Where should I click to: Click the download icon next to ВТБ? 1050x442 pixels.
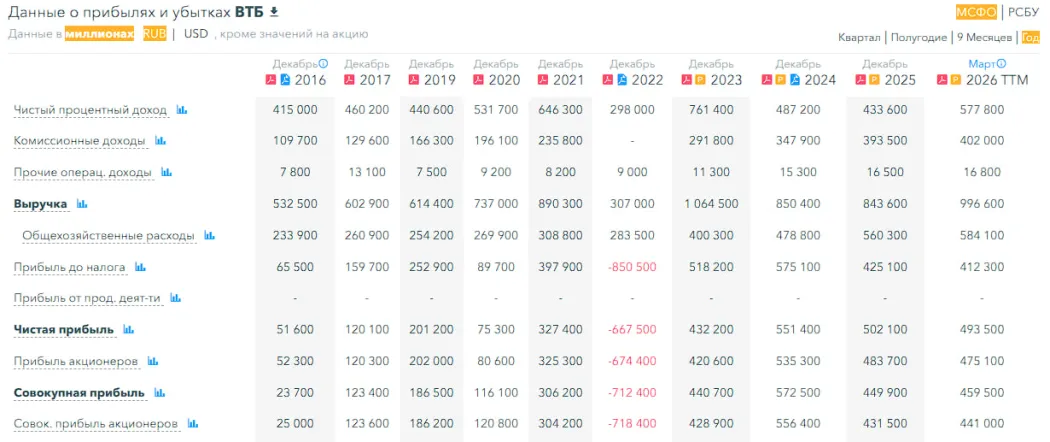coord(274,12)
